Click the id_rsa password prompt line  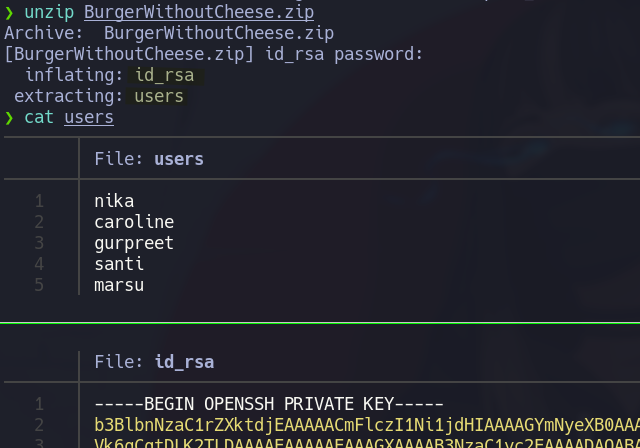213,54
